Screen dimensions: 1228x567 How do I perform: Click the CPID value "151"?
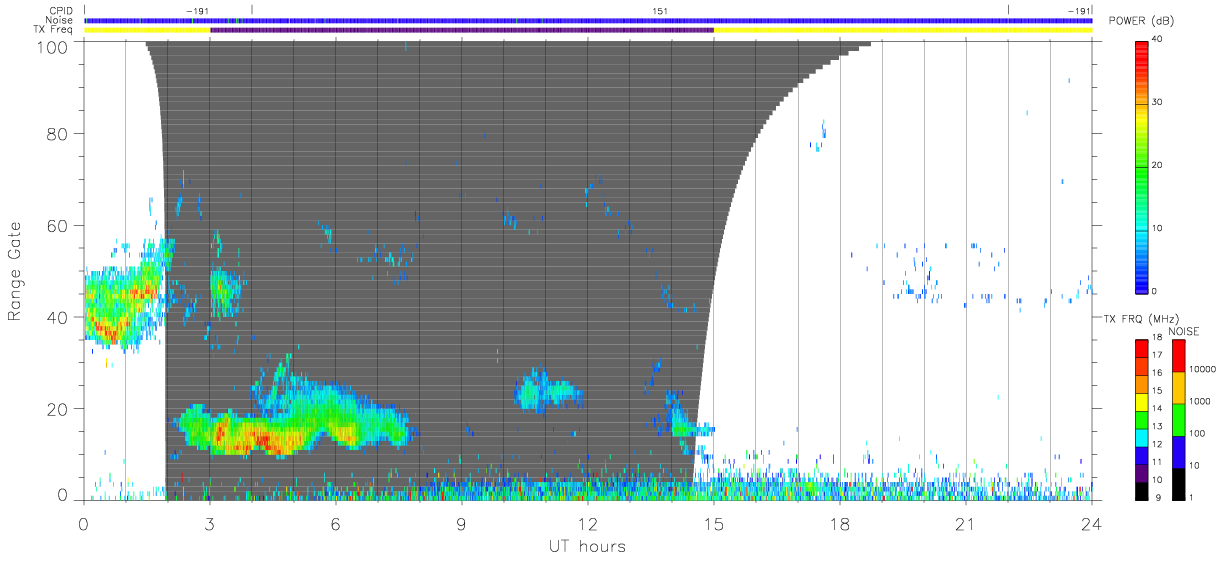(660, 10)
